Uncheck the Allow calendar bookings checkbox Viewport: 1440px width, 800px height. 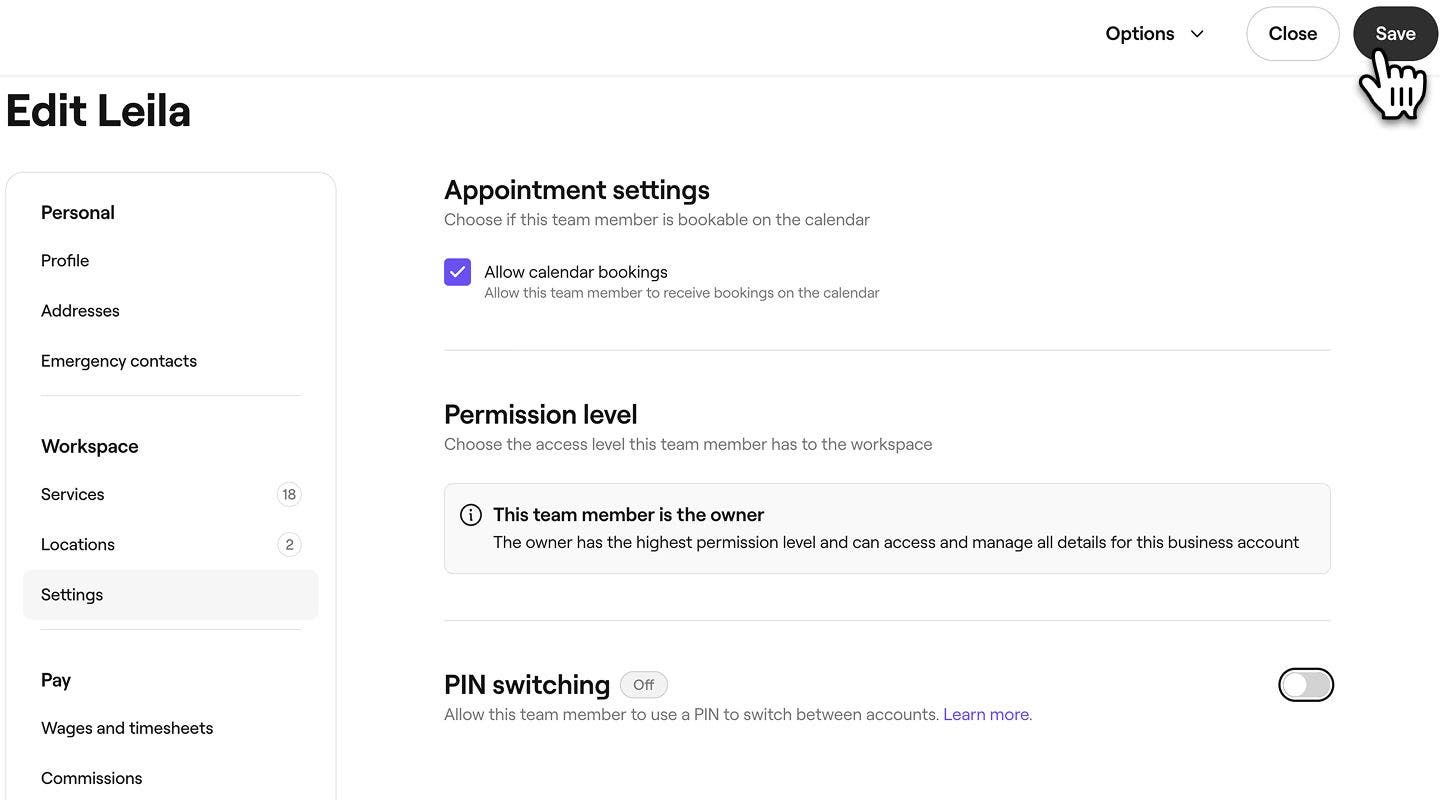pyautogui.click(x=457, y=272)
